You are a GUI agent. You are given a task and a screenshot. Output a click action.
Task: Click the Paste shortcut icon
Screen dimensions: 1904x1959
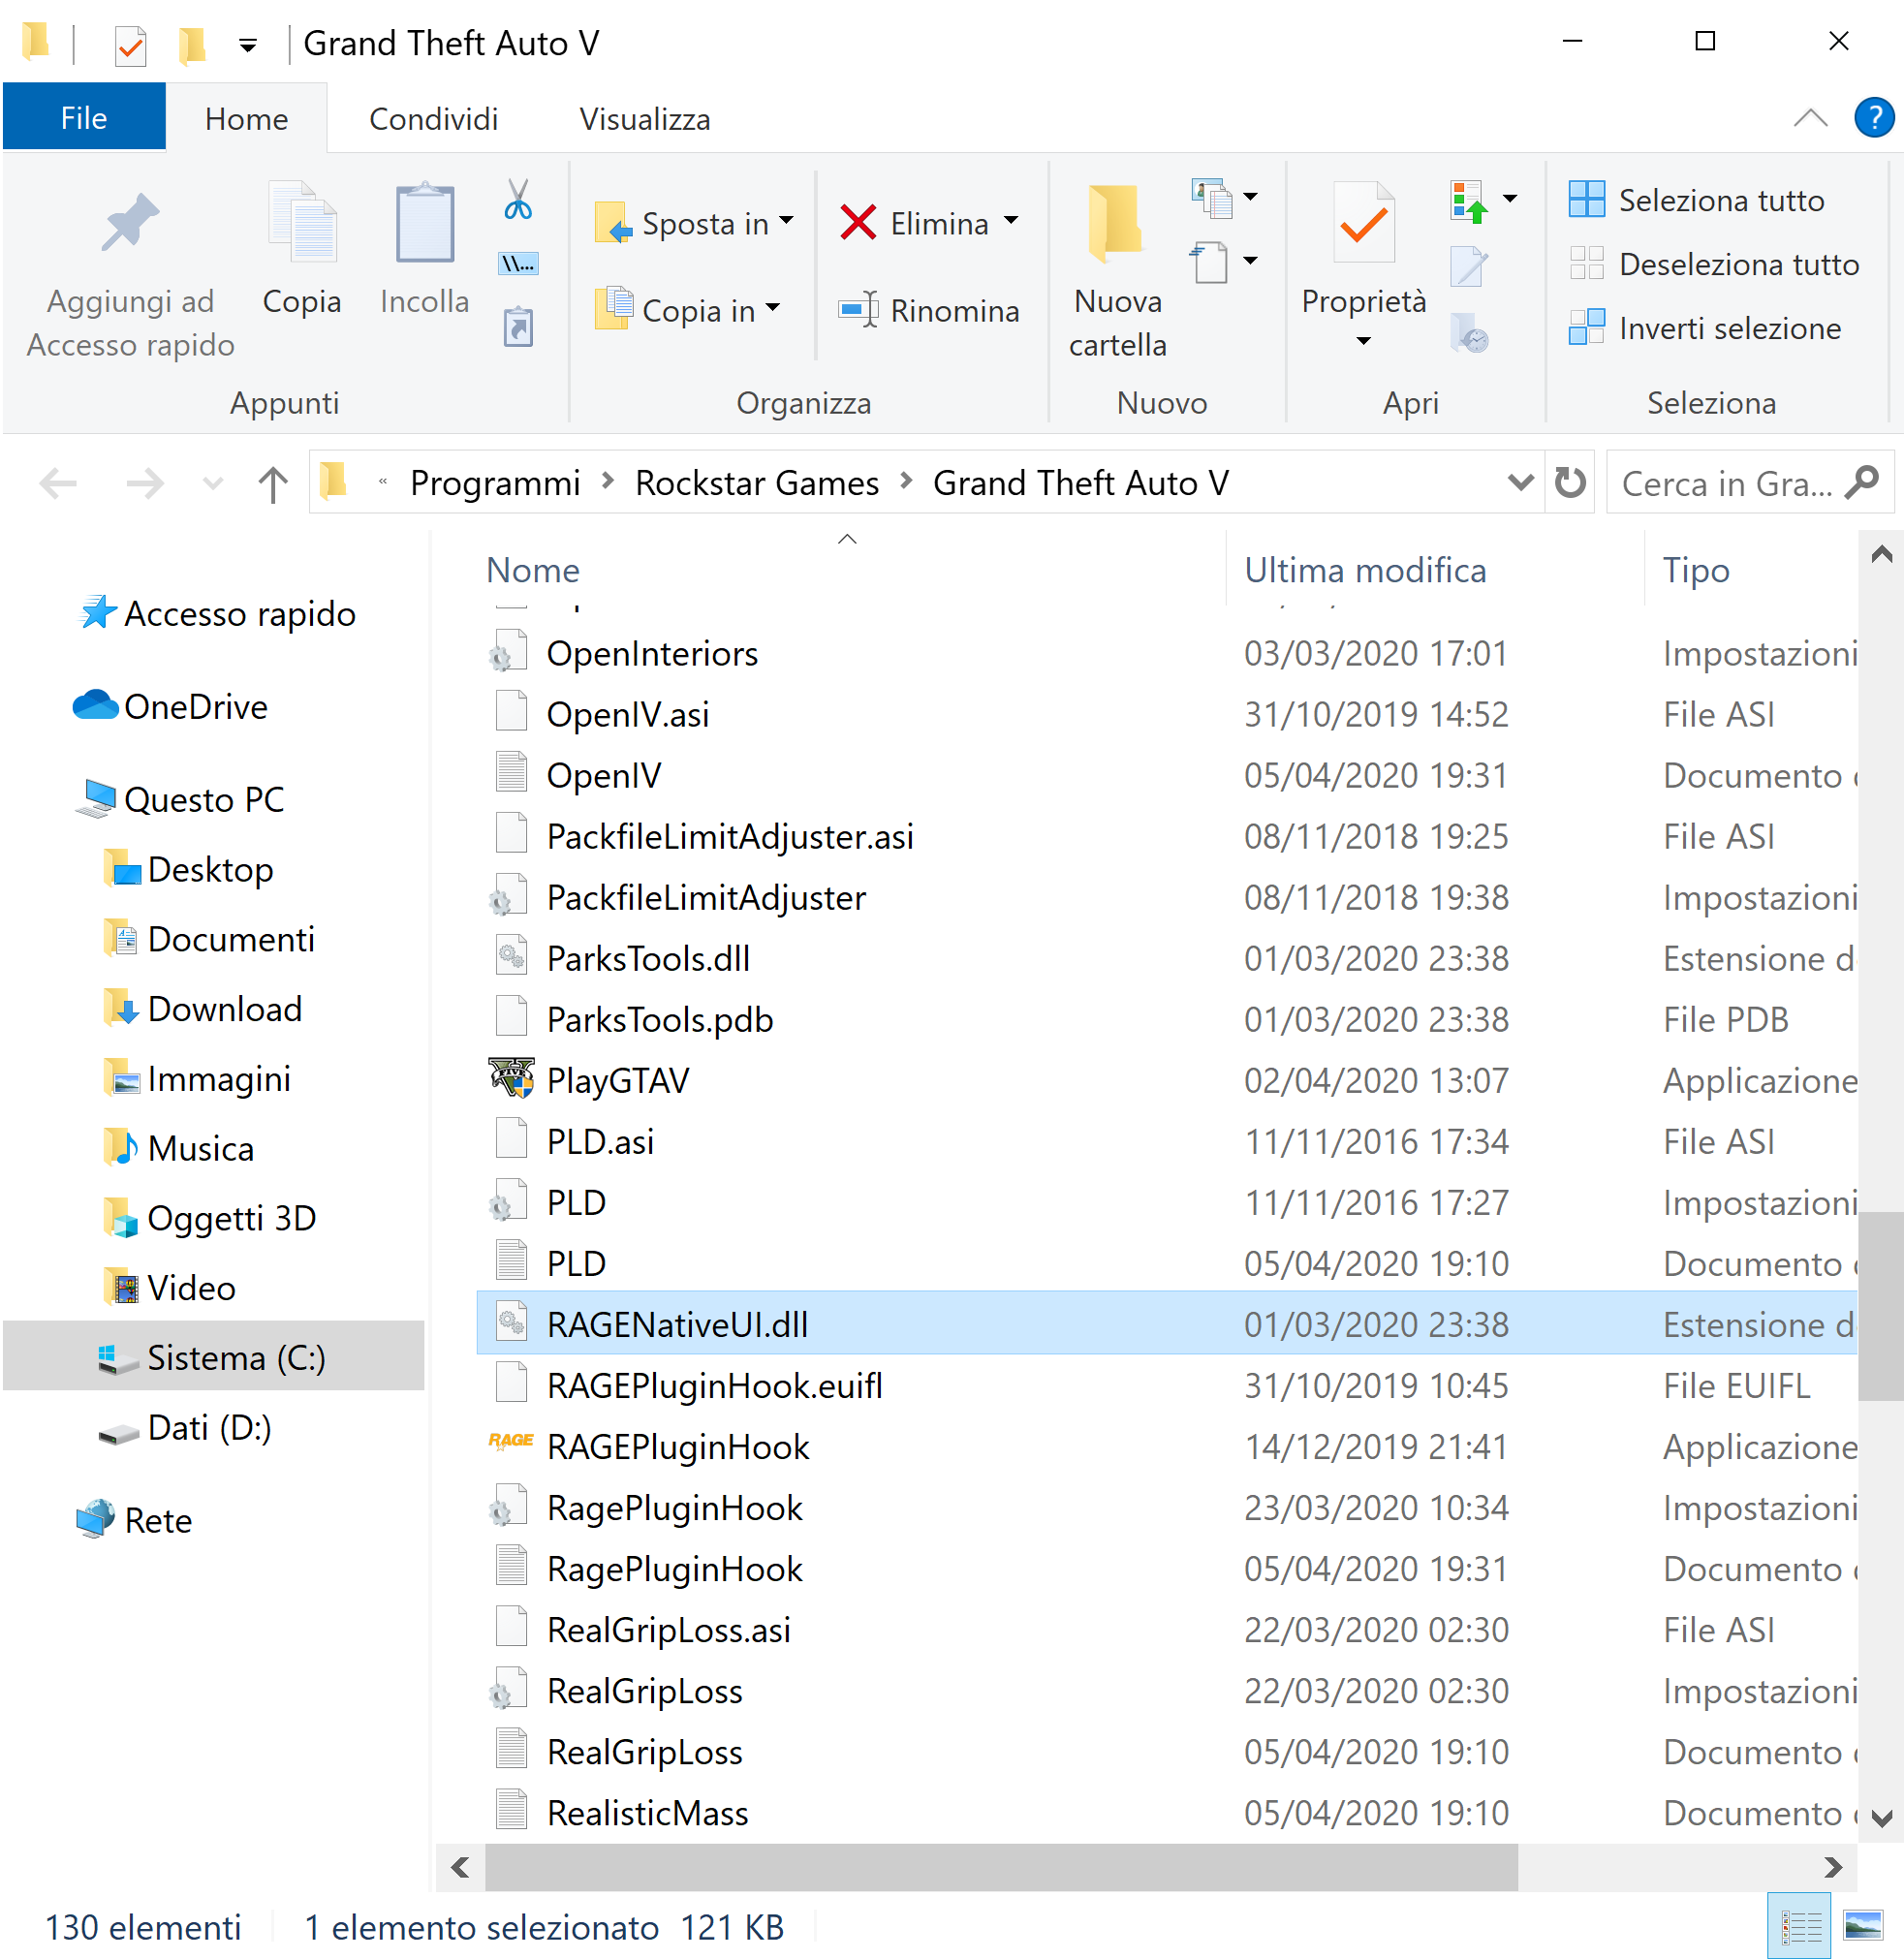coord(517,328)
